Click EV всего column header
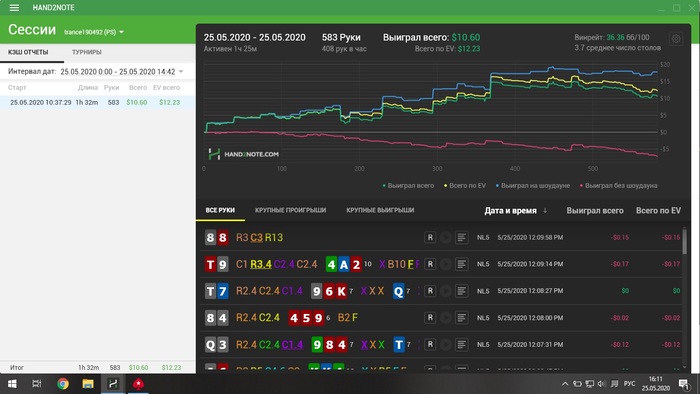The width and height of the screenshot is (700, 394). point(167,87)
